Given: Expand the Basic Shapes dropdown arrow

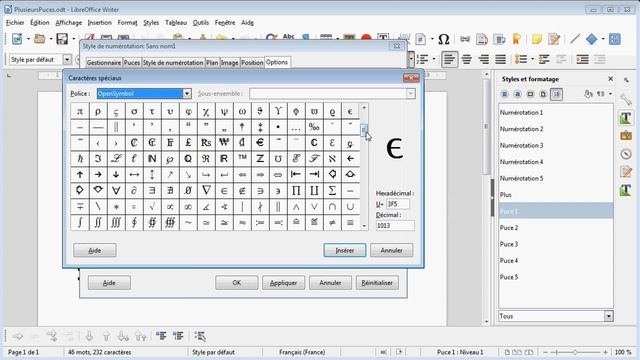Looking at the screenshot, I should (603, 39).
